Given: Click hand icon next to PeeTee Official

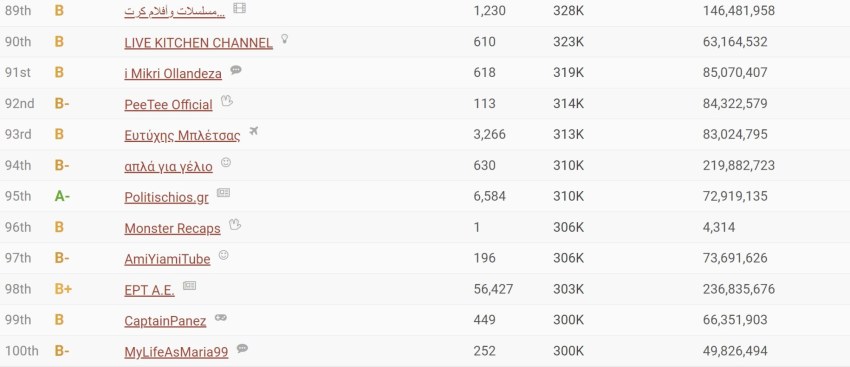Looking at the screenshot, I should 227,101.
